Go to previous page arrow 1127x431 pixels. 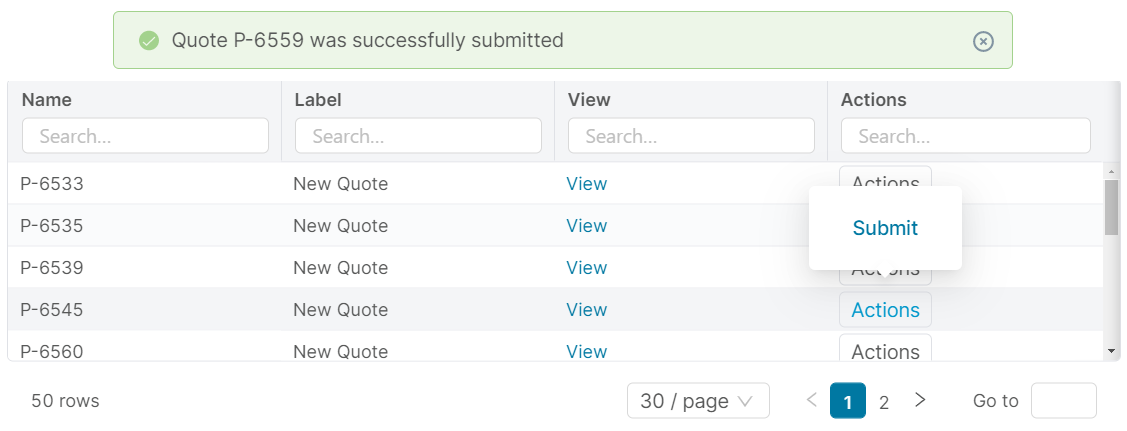pos(812,400)
